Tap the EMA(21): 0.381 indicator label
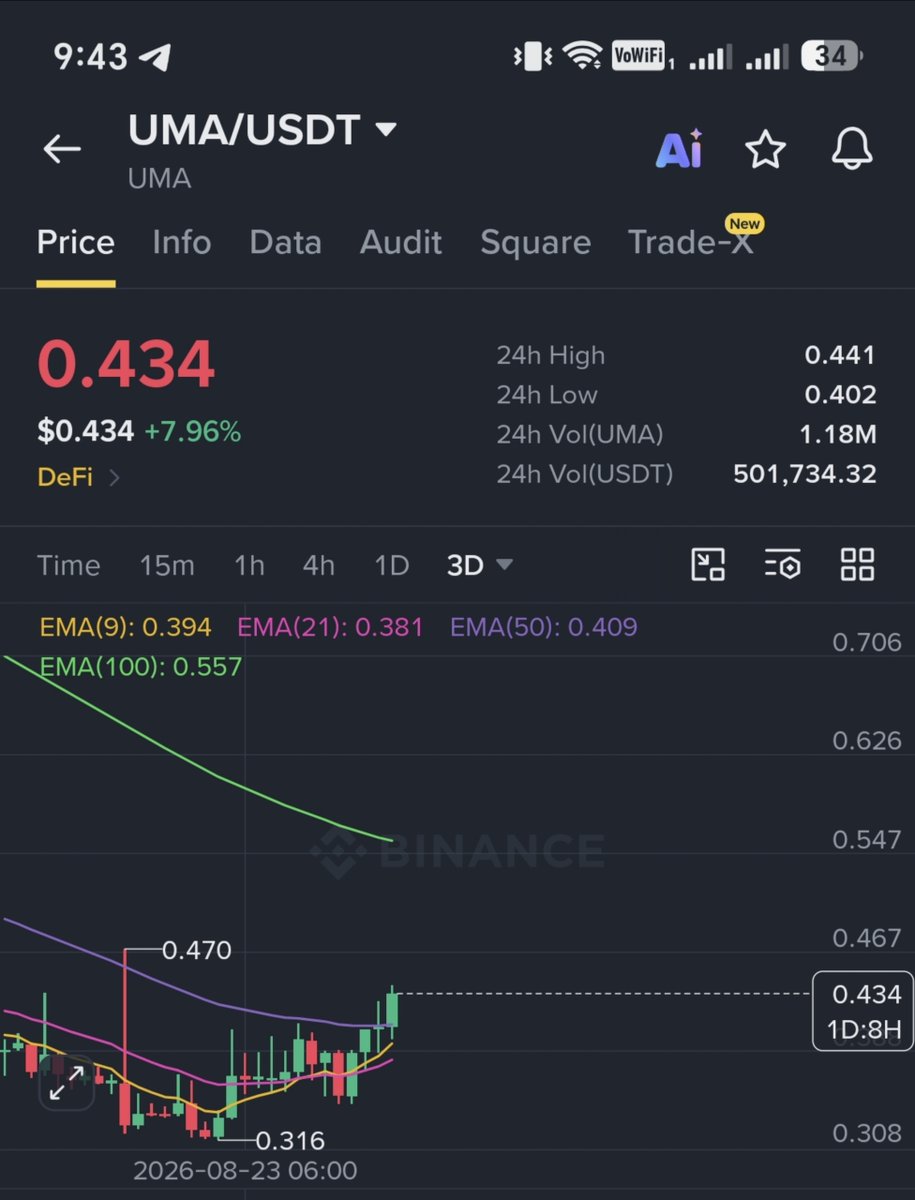Viewport: 915px width, 1200px height. [330, 627]
